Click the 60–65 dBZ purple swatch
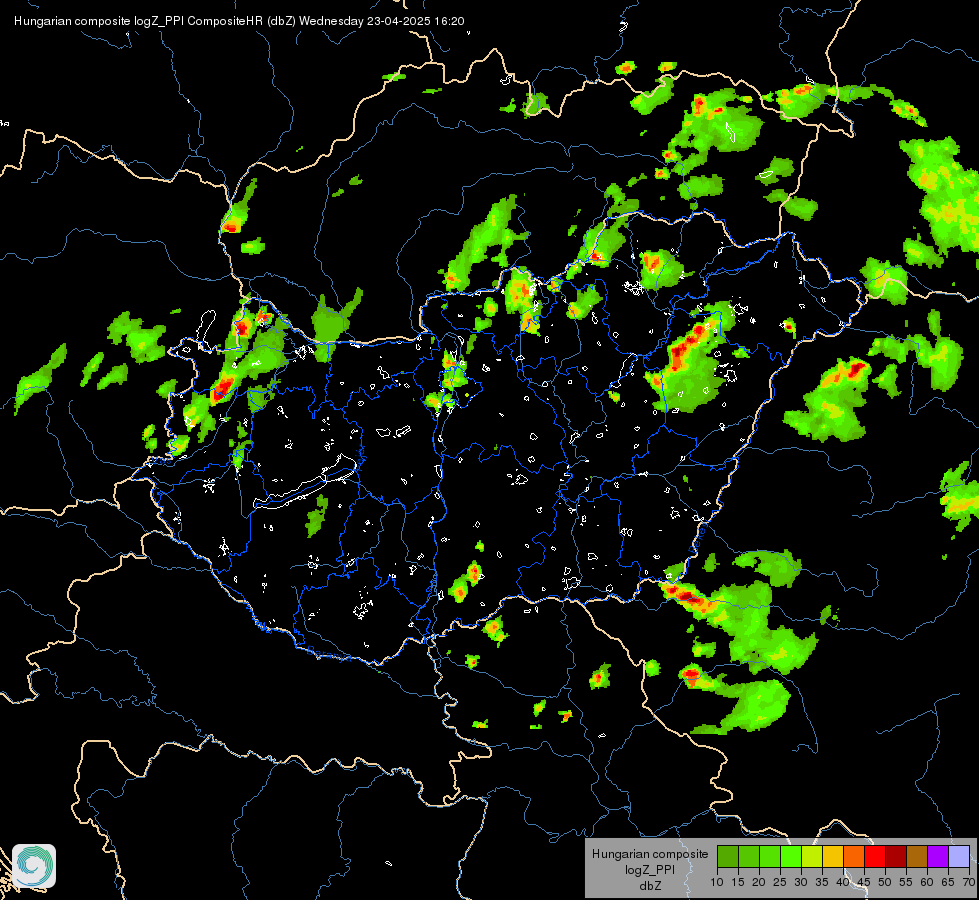The height and width of the screenshot is (900, 979). (x=938, y=856)
